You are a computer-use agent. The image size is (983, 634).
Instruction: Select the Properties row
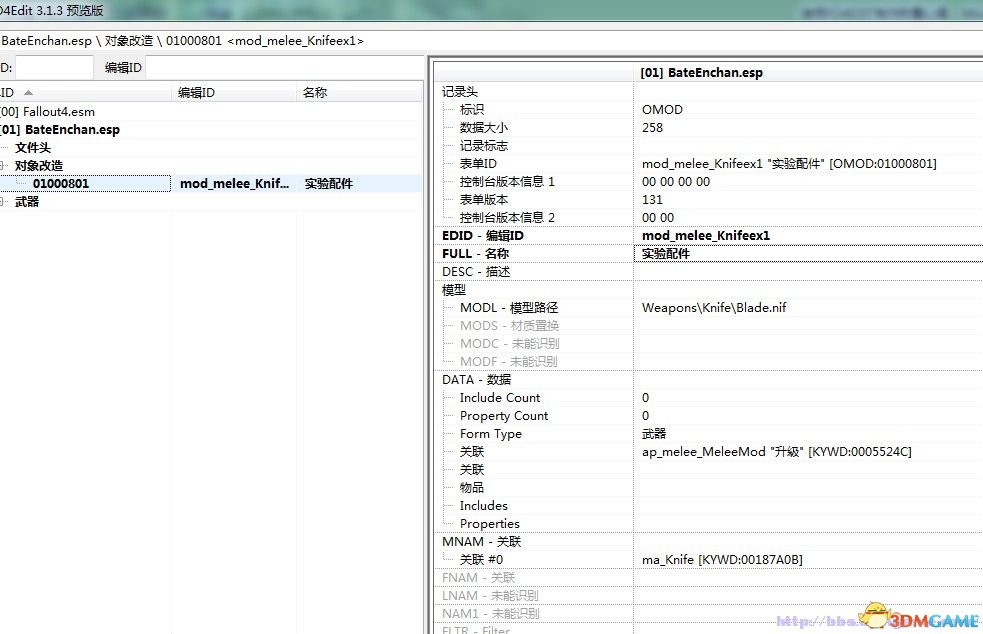coord(490,524)
